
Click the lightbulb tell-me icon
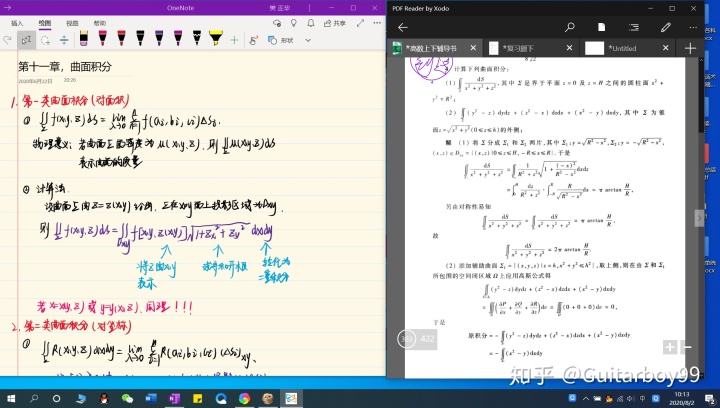point(294,23)
